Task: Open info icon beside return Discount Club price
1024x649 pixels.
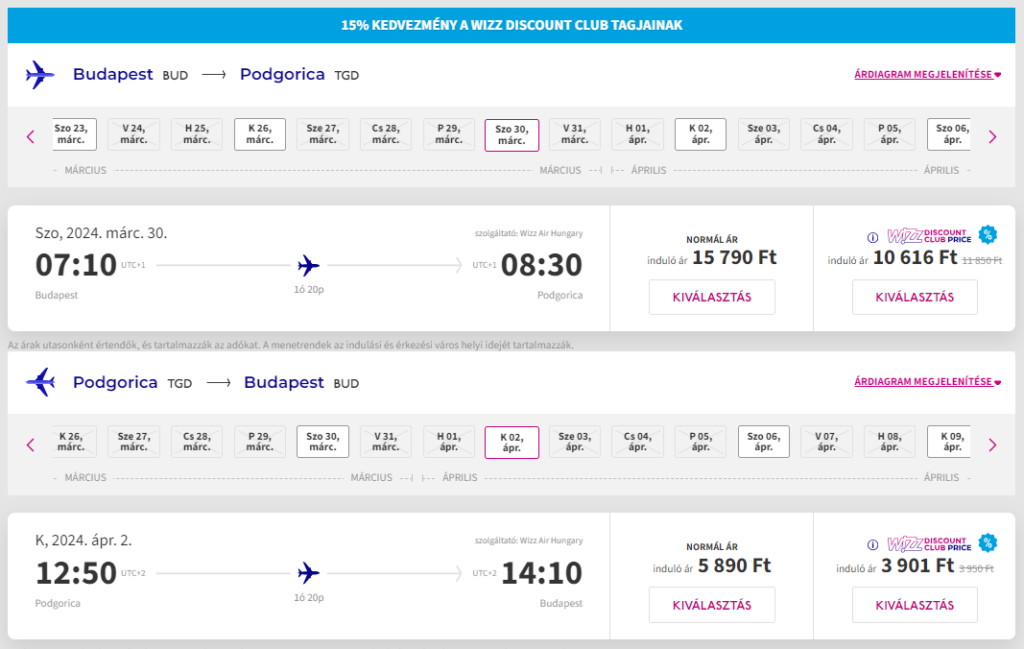Action: (872, 545)
